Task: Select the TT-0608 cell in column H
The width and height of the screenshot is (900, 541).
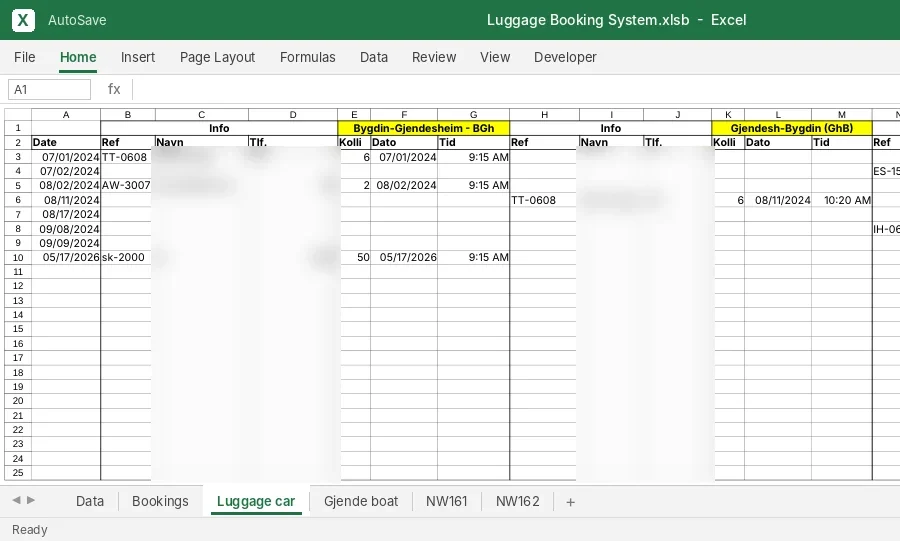Action: (x=544, y=200)
